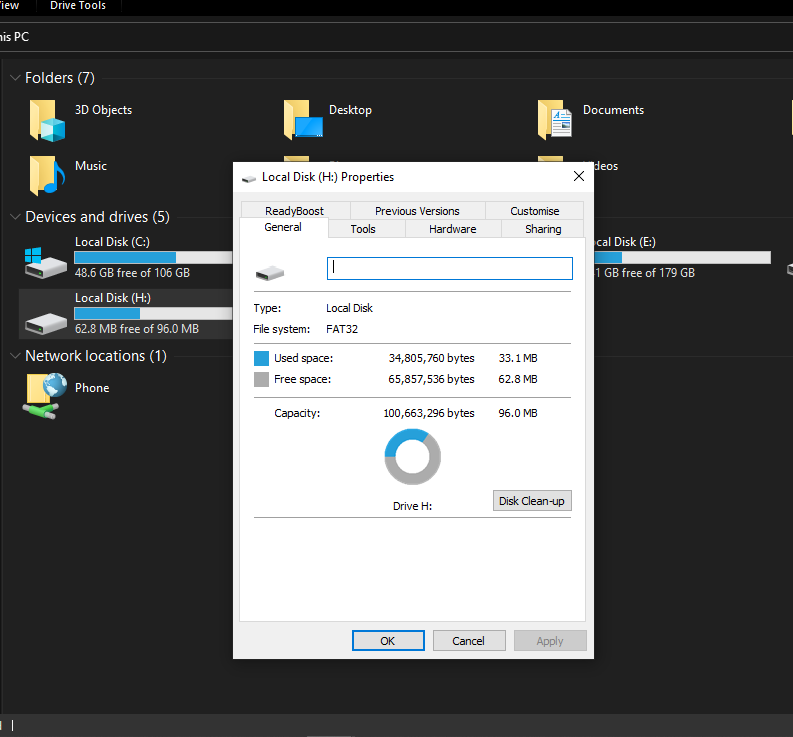Click the Local Disk (C:) usage bar
This screenshot has width=793, height=737.
pyautogui.click(x=153, y=257)
